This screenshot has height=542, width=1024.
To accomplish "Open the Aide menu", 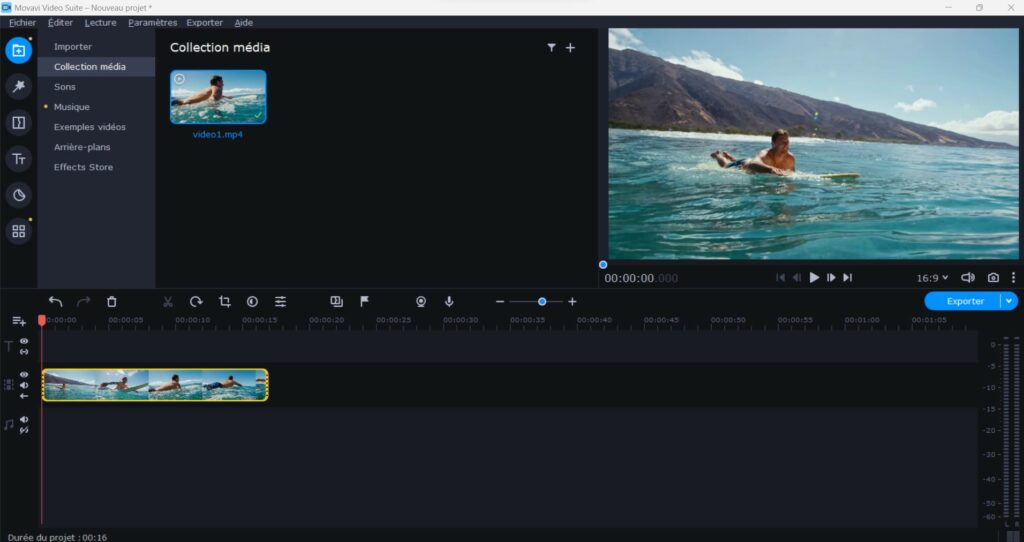I will tap(244, 22).
